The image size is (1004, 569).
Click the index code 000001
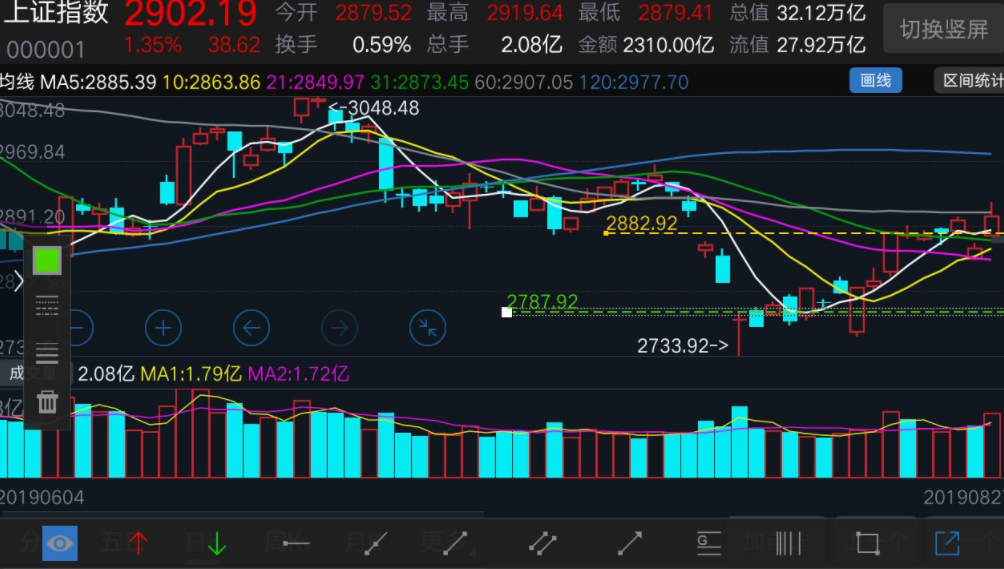[x=45, y=49]
